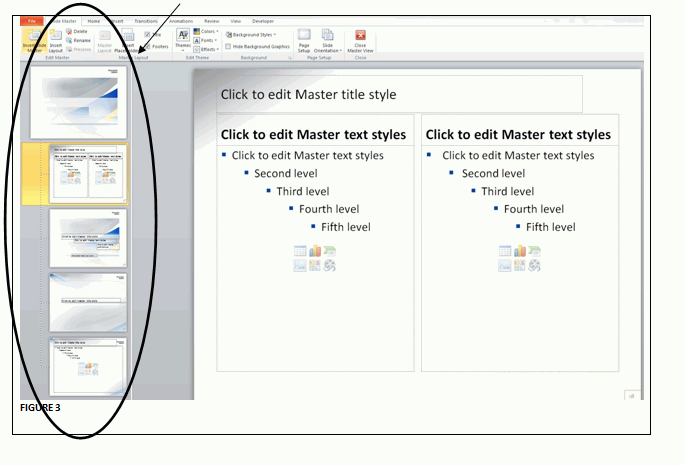Select the title slide layout thumbnail
This screenshot has height=465, width=685.
pos(88,238)
